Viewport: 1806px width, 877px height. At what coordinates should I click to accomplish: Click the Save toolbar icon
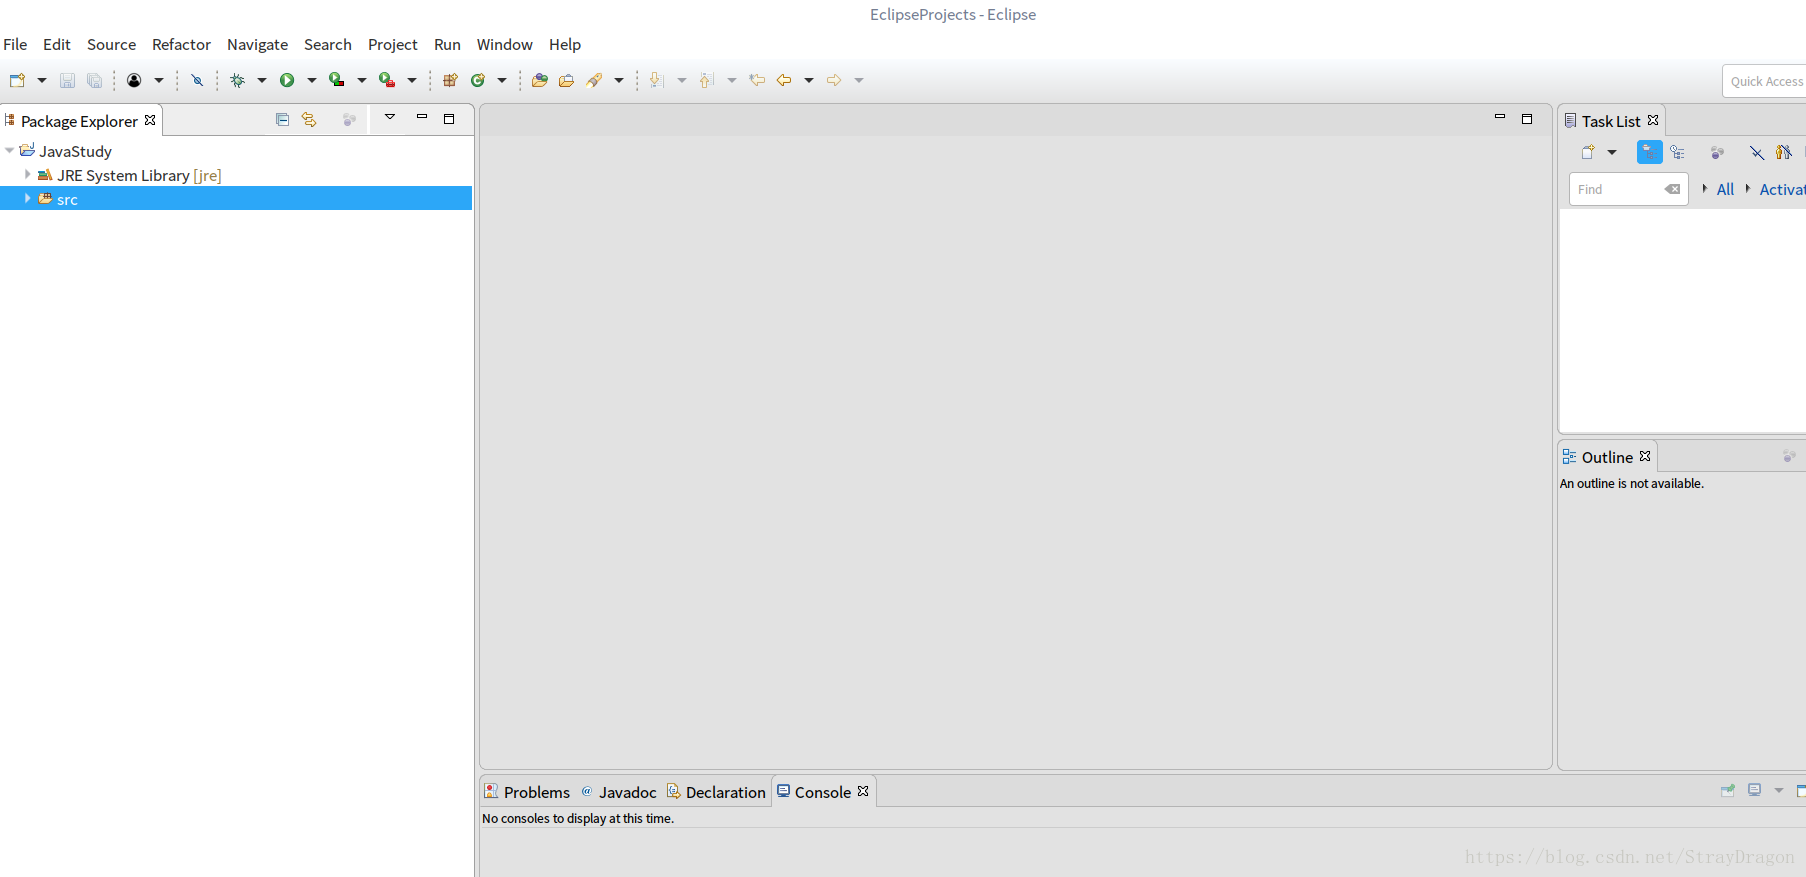(67, 80)
